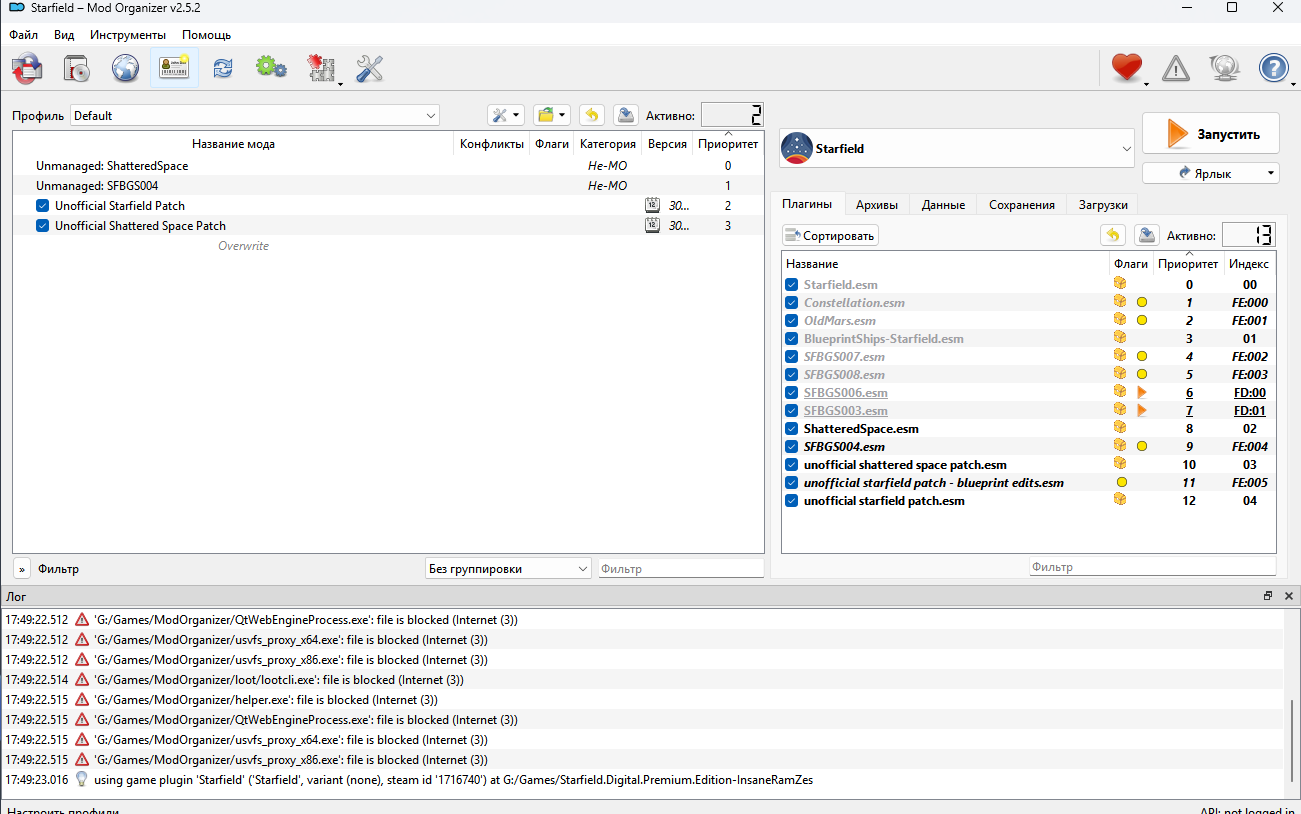Switch to the Сохранения tab

click(1022, 204)
